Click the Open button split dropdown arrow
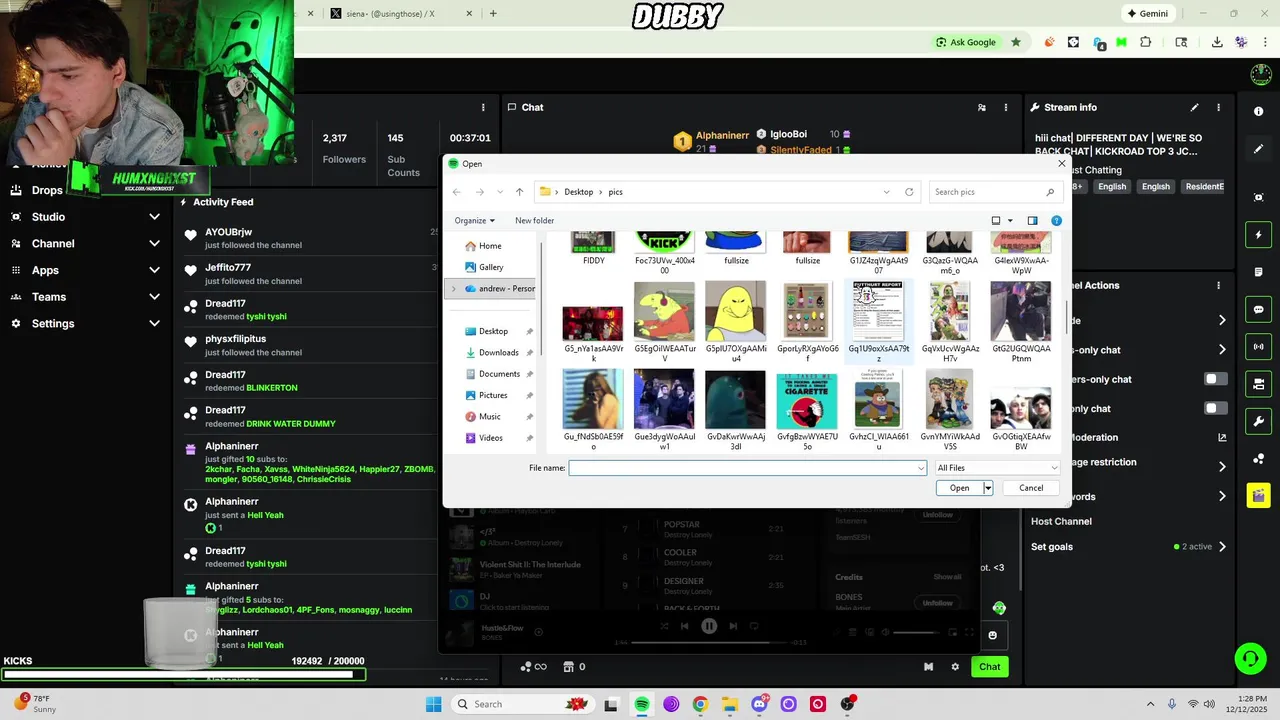1280x720 pixels. tap(988, 488)
